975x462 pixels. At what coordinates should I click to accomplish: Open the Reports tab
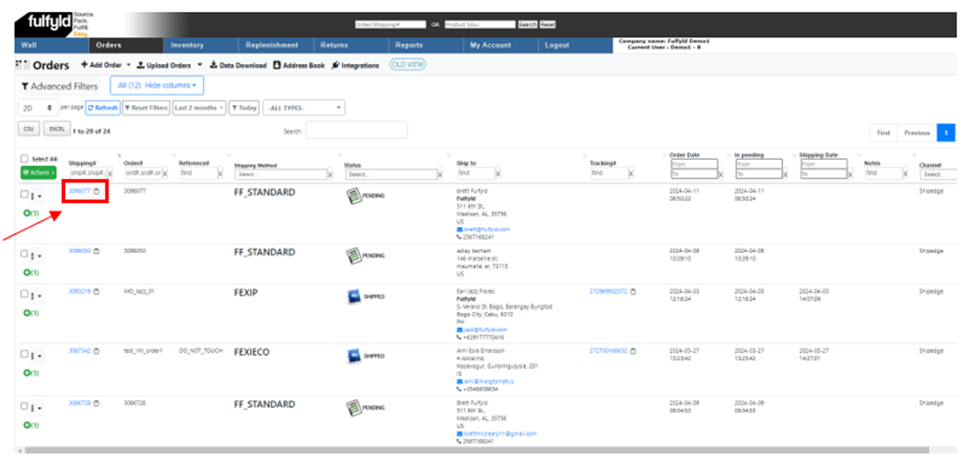pyautogui.click(x=408, y=45)
